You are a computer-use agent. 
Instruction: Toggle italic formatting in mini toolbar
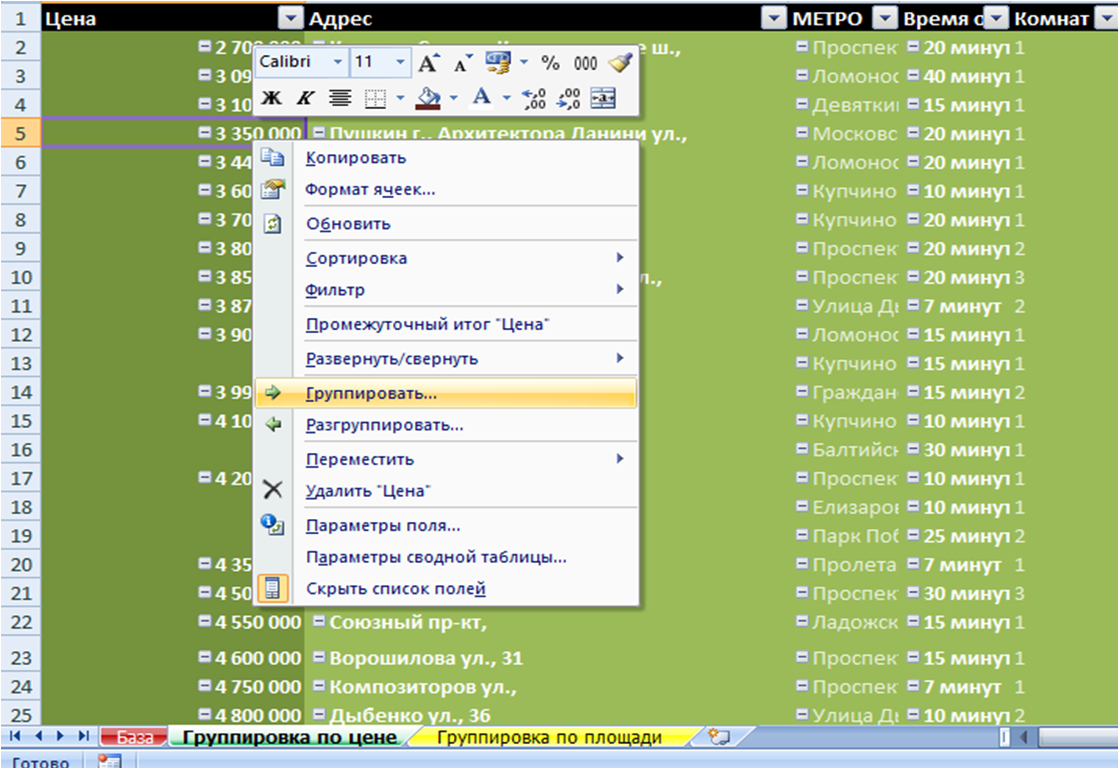point(304,97)
